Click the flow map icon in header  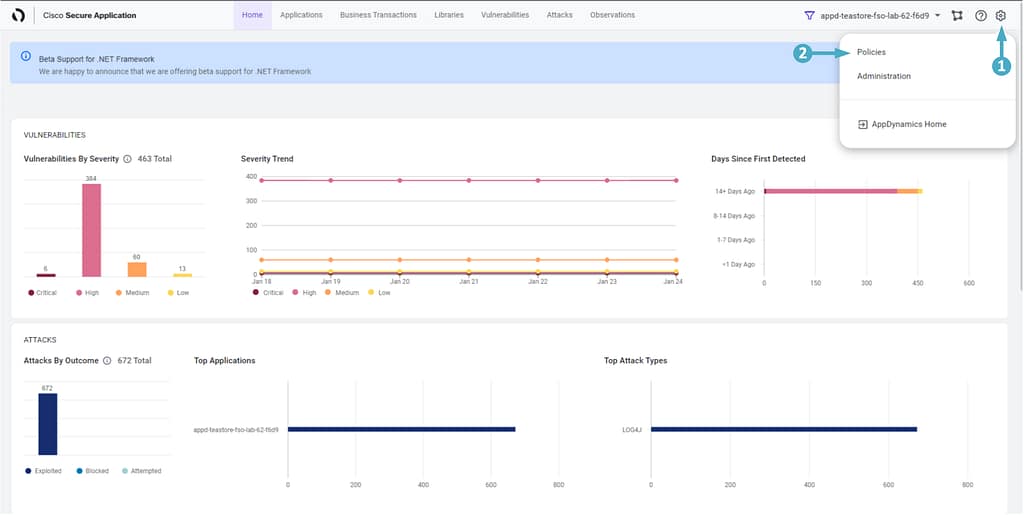(957, 16)
